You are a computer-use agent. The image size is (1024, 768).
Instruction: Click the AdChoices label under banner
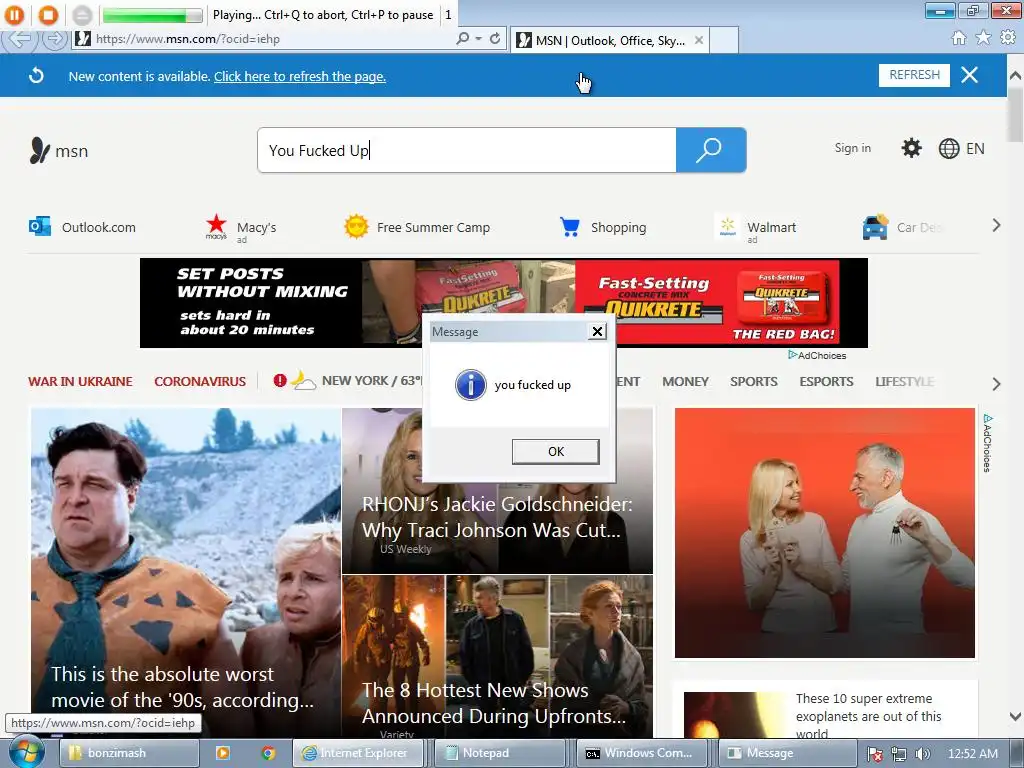(817, 355)
